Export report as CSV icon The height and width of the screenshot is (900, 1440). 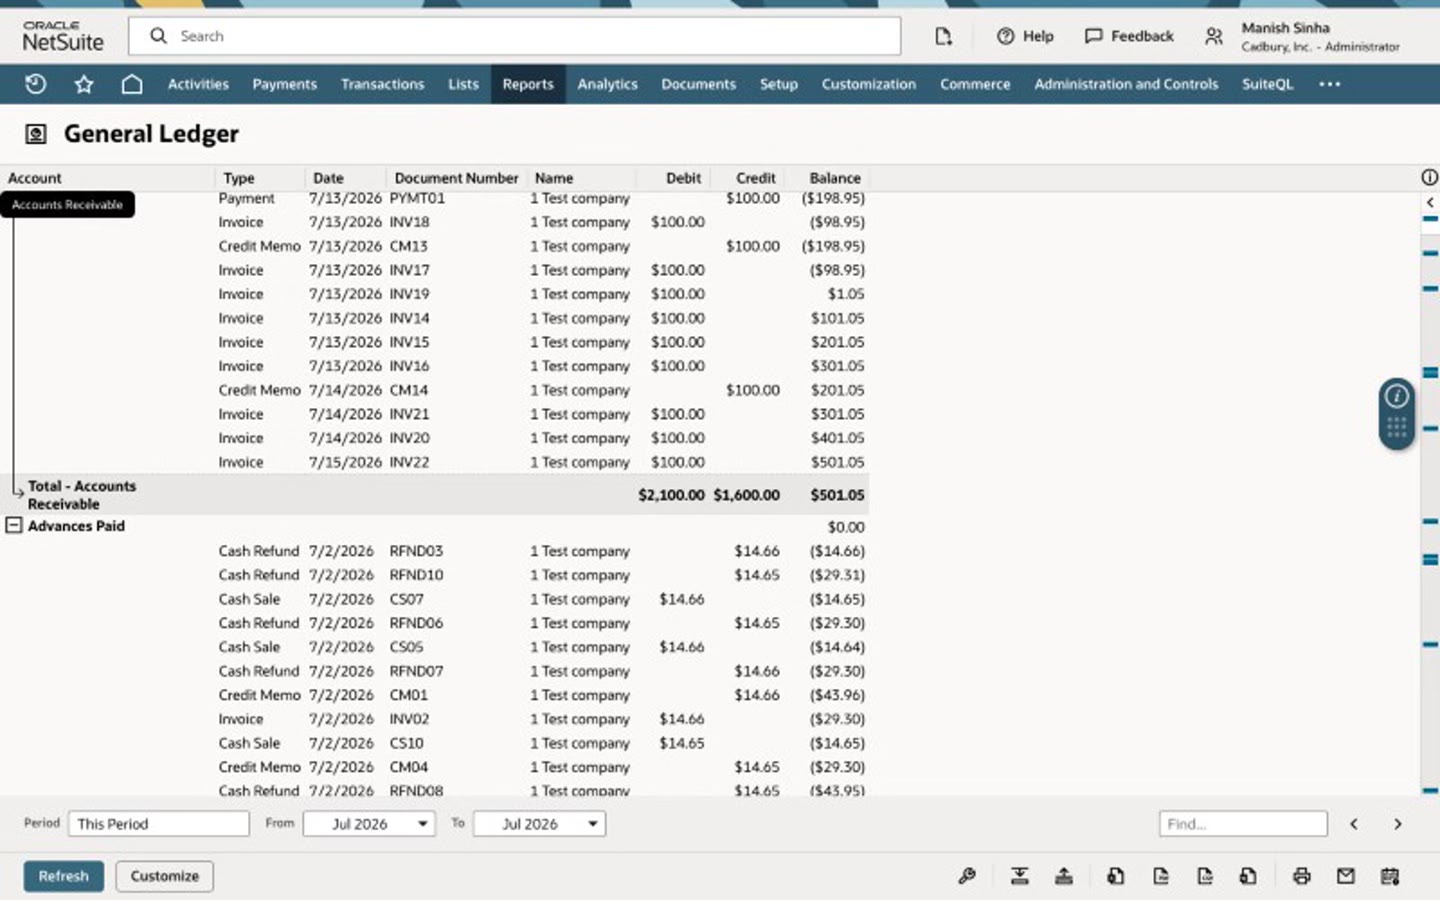pos(1205,876)
